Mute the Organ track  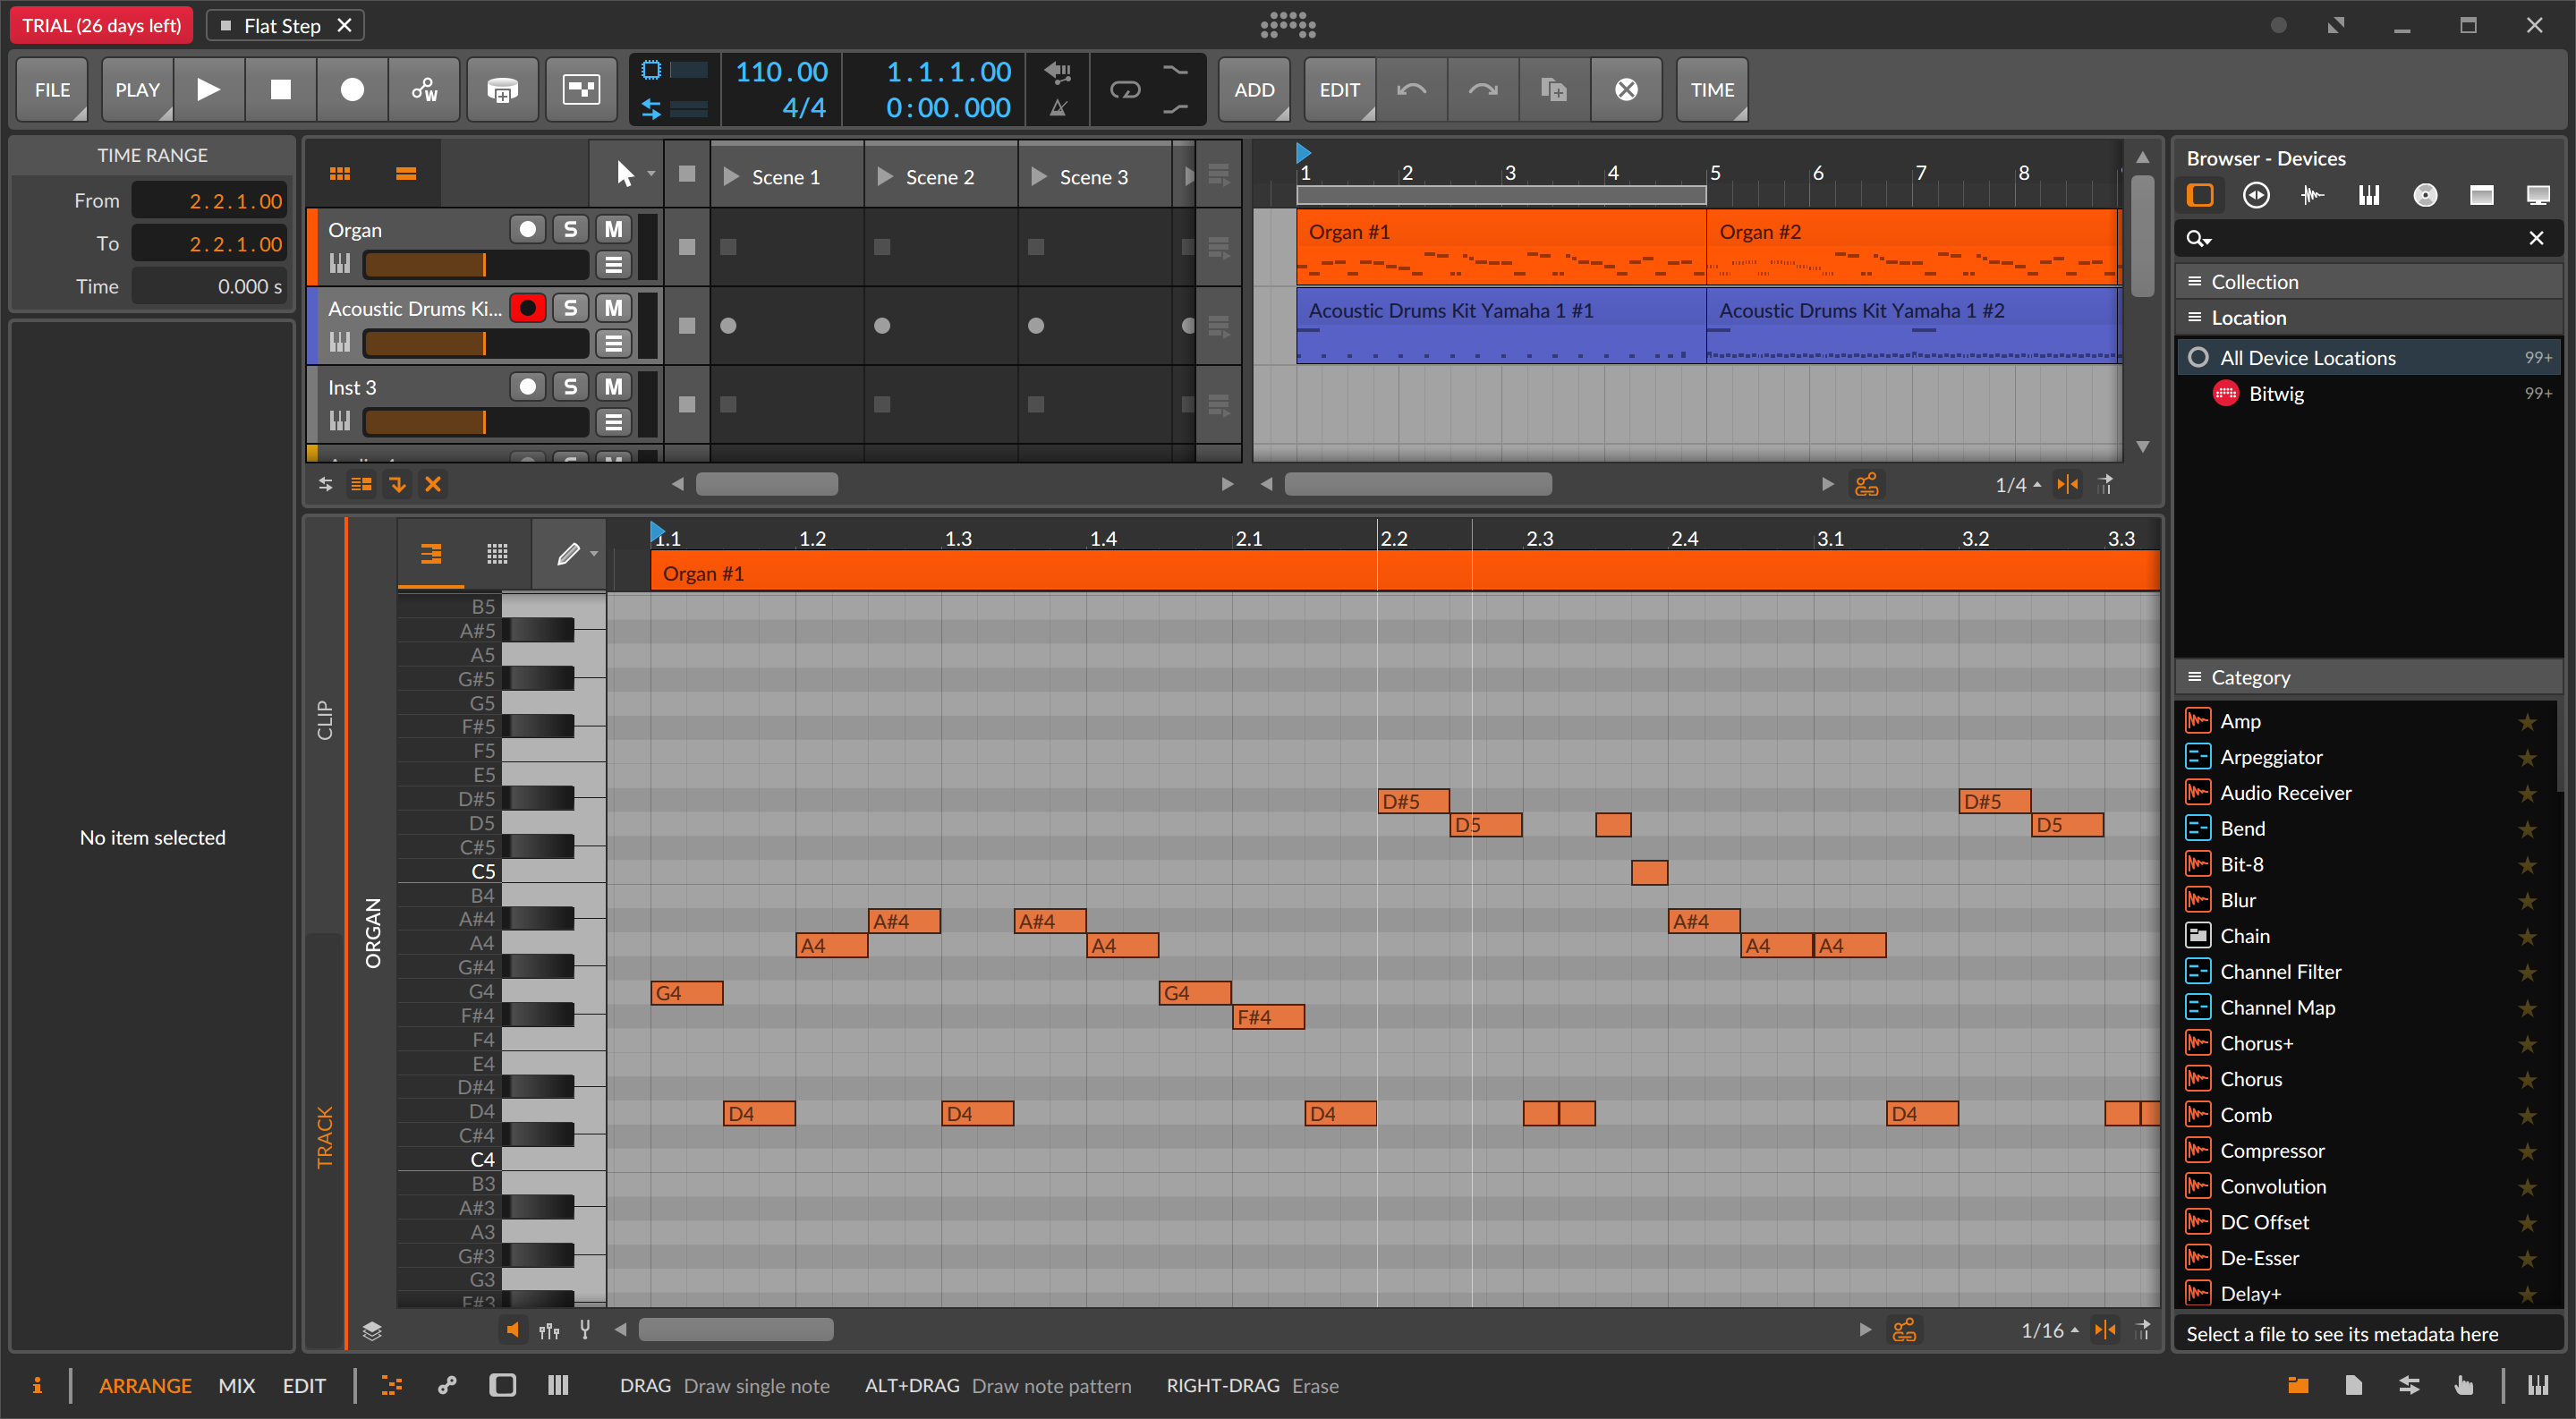tap(613, 229)
